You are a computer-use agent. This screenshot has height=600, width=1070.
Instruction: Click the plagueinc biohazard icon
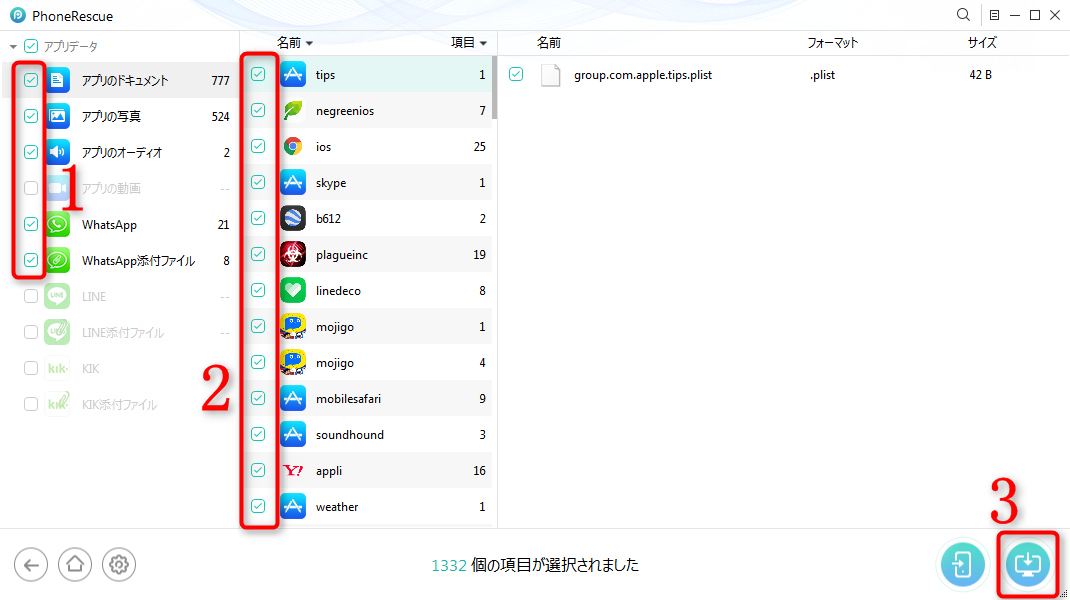293,255
